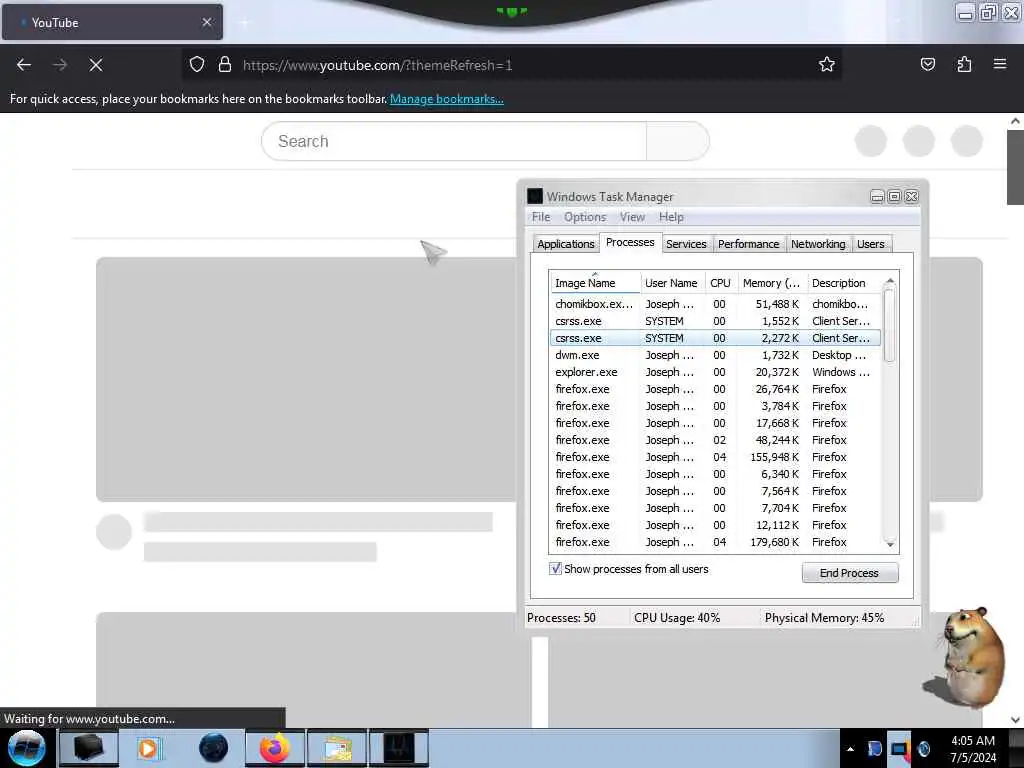Sort by the Memory column header
The width and height of the screenshot is (1024, 768).
point(771,283)
